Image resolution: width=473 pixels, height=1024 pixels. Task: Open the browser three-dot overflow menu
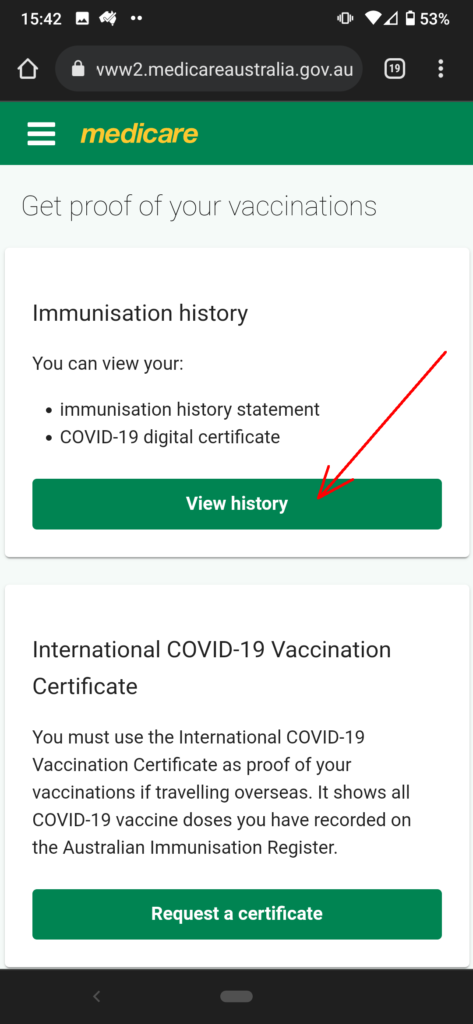click(x=441, y=69)
